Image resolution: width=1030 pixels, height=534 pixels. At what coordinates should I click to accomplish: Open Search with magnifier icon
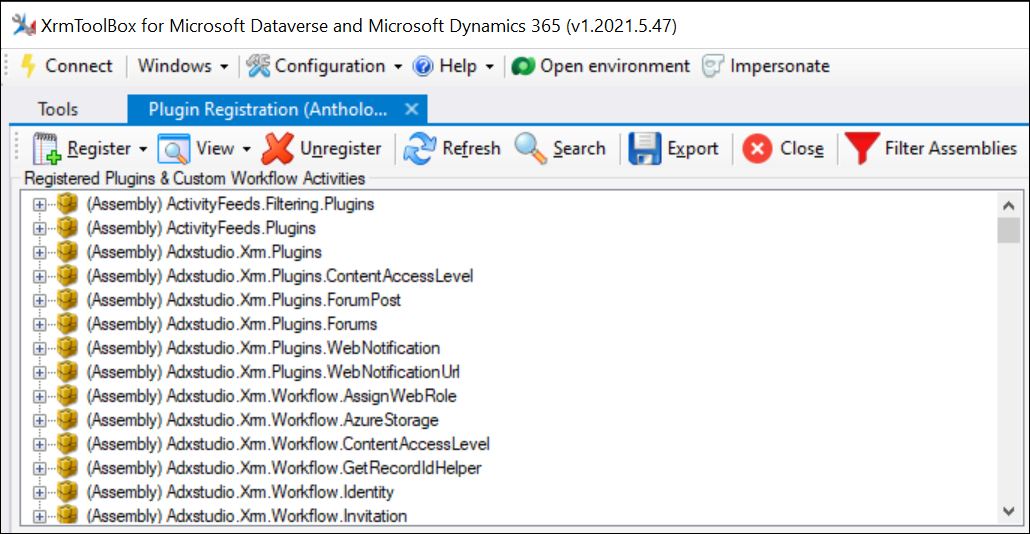point(530,149)
